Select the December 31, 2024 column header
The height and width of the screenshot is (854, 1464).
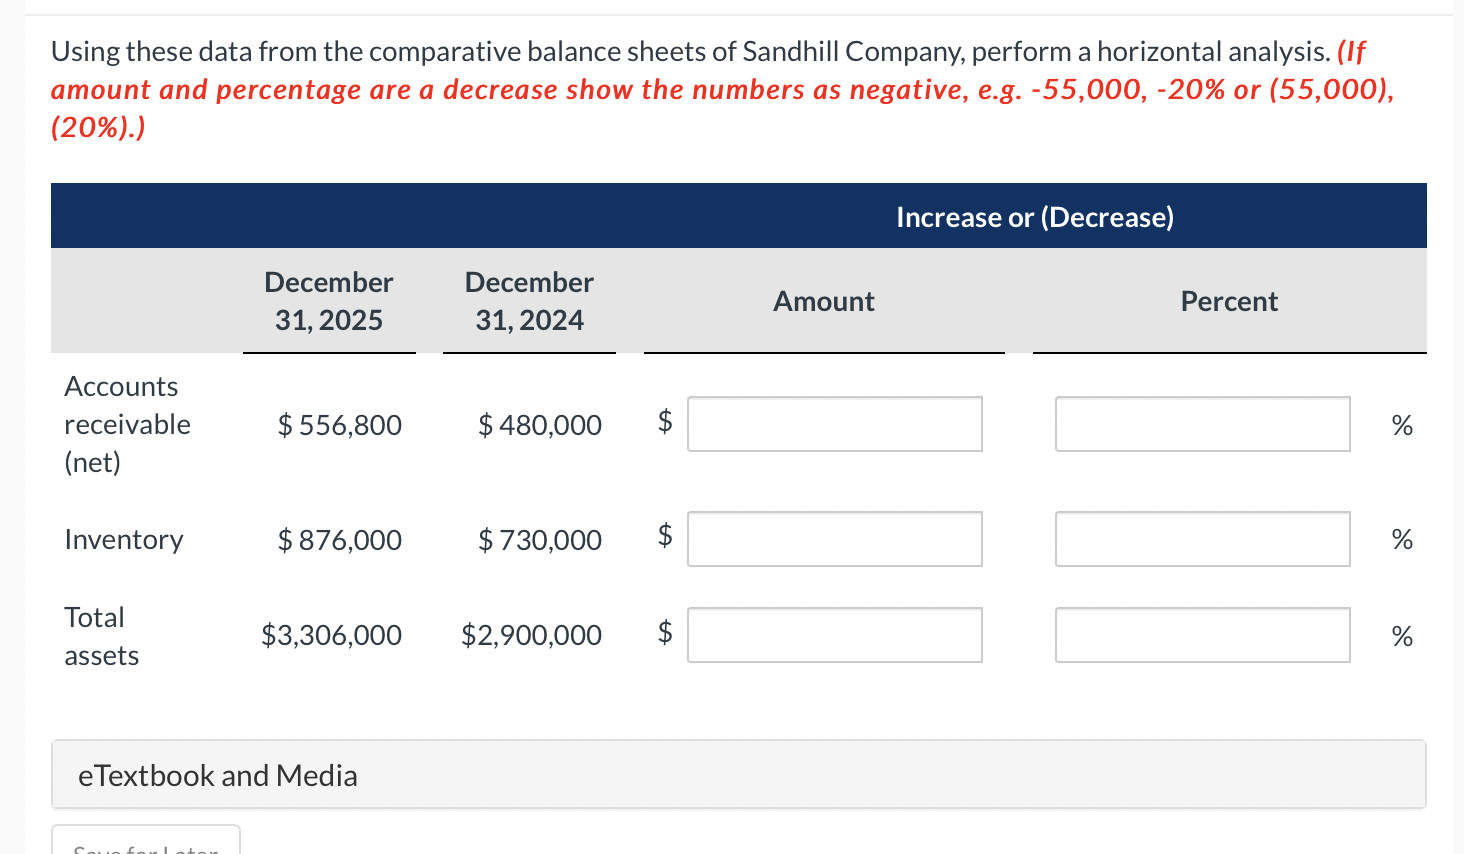tap(528, 300)
